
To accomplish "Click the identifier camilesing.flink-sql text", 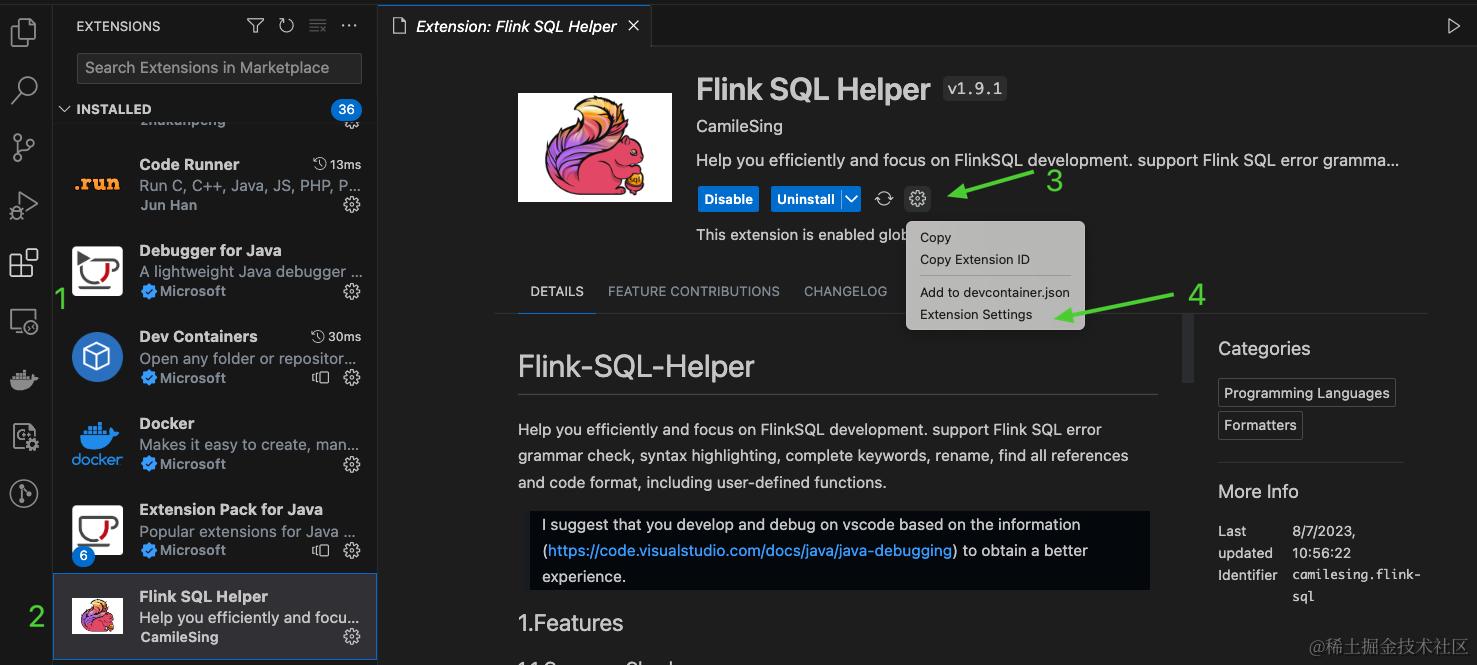I will pos(1356,585).
